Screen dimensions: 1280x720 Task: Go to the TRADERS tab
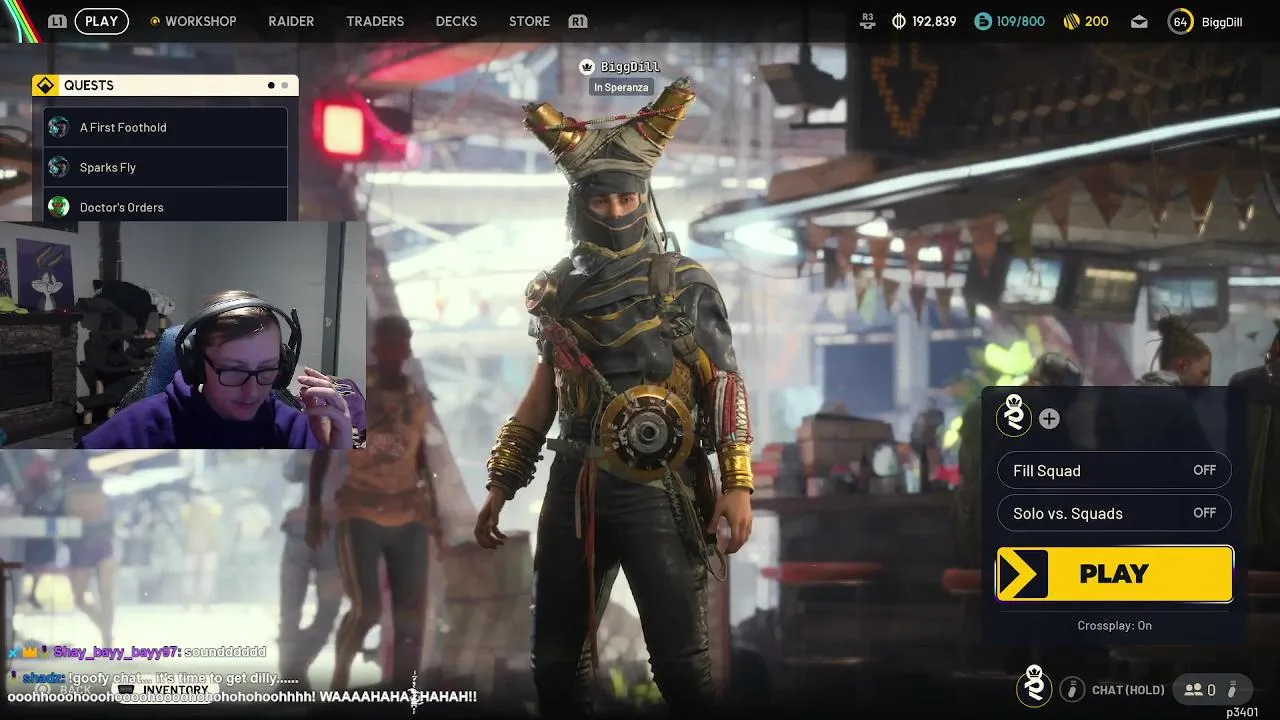tap(375, 21)
